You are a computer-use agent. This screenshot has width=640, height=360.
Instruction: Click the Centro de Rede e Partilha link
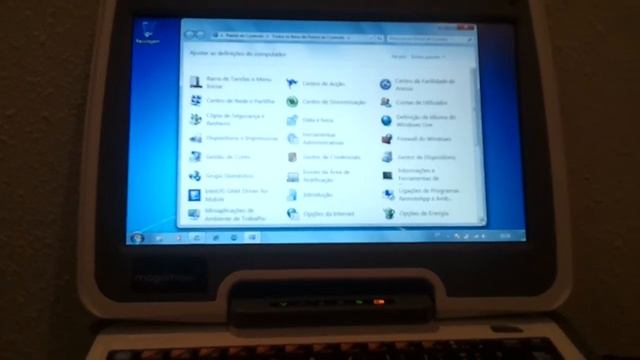(240, 101)
